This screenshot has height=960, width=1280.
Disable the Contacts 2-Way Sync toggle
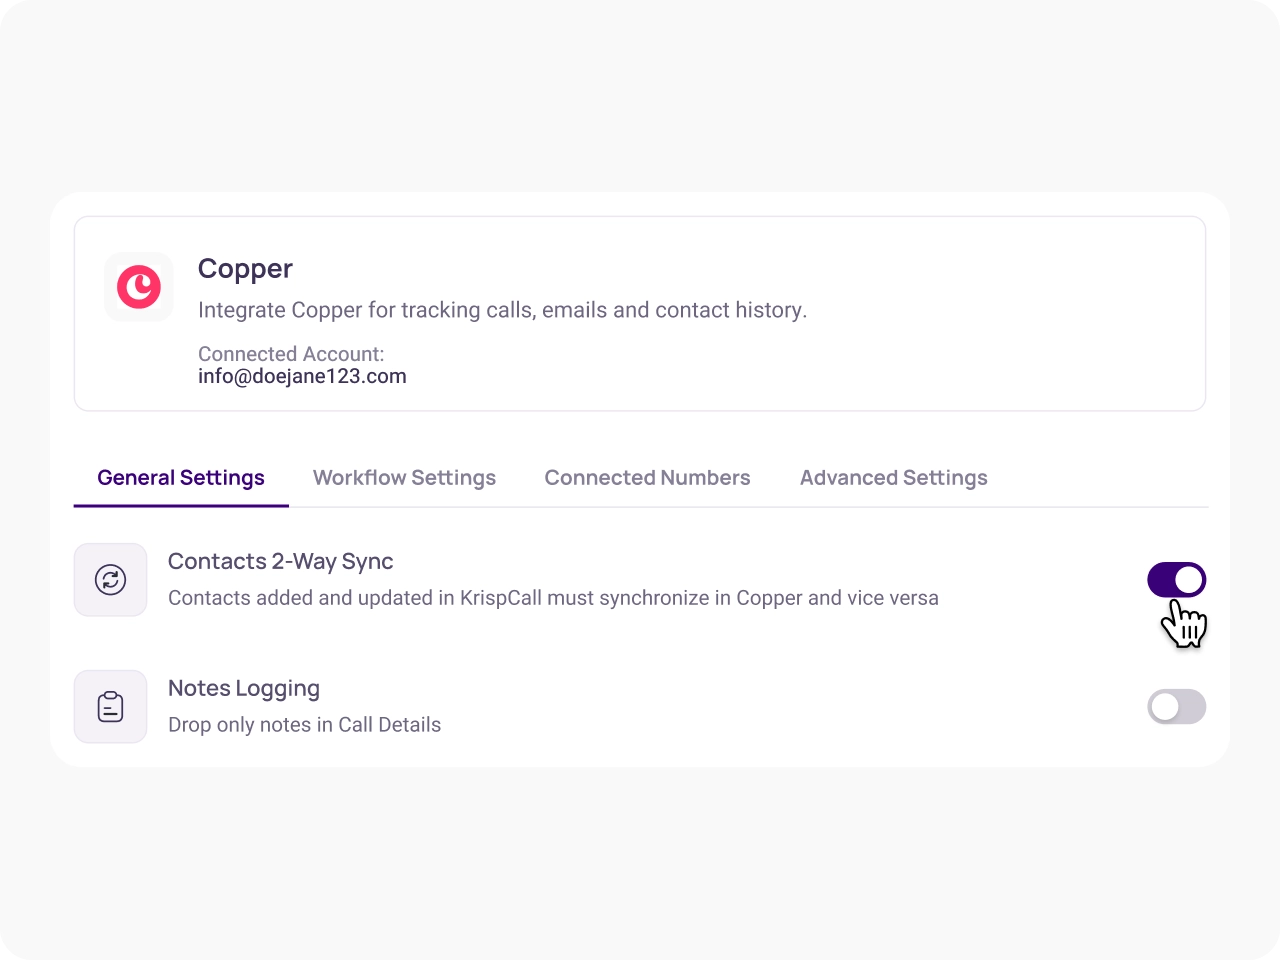[x=1176, y=580]
